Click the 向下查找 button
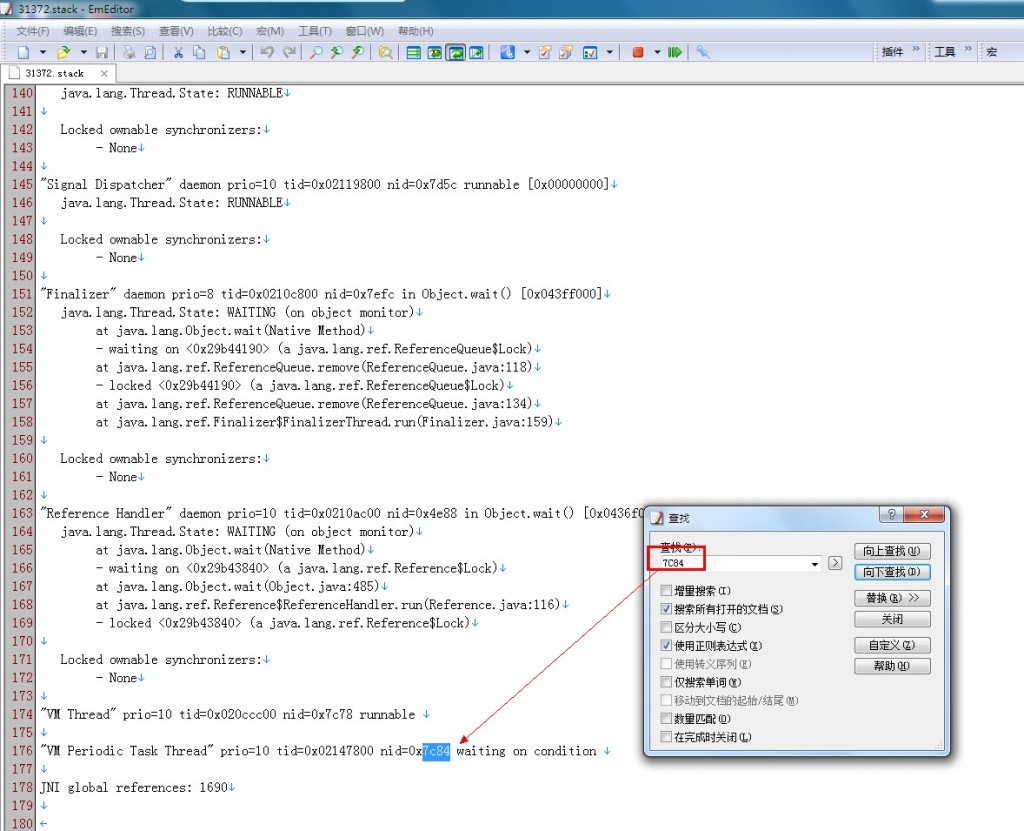The width and height of the screenshot is (1024, 831). point(892,572)
